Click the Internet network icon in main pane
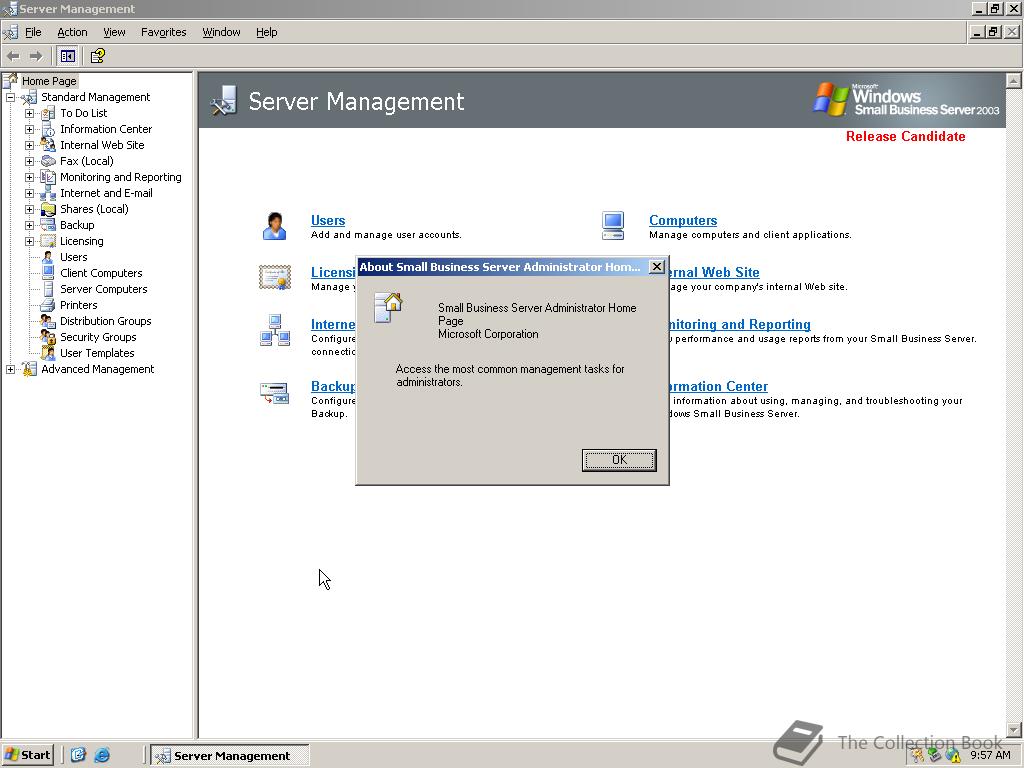The width and height of the screenshot is (1024, 768). pyautogui.click(x=275, y=330)
